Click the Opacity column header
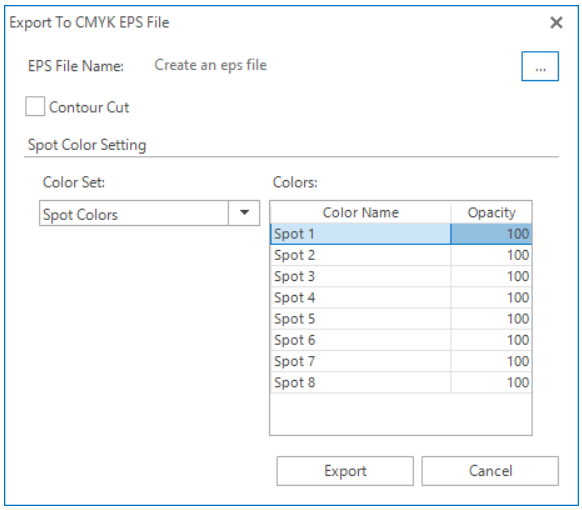Viewport: 582px width, 510px height. tap(491, 212)
